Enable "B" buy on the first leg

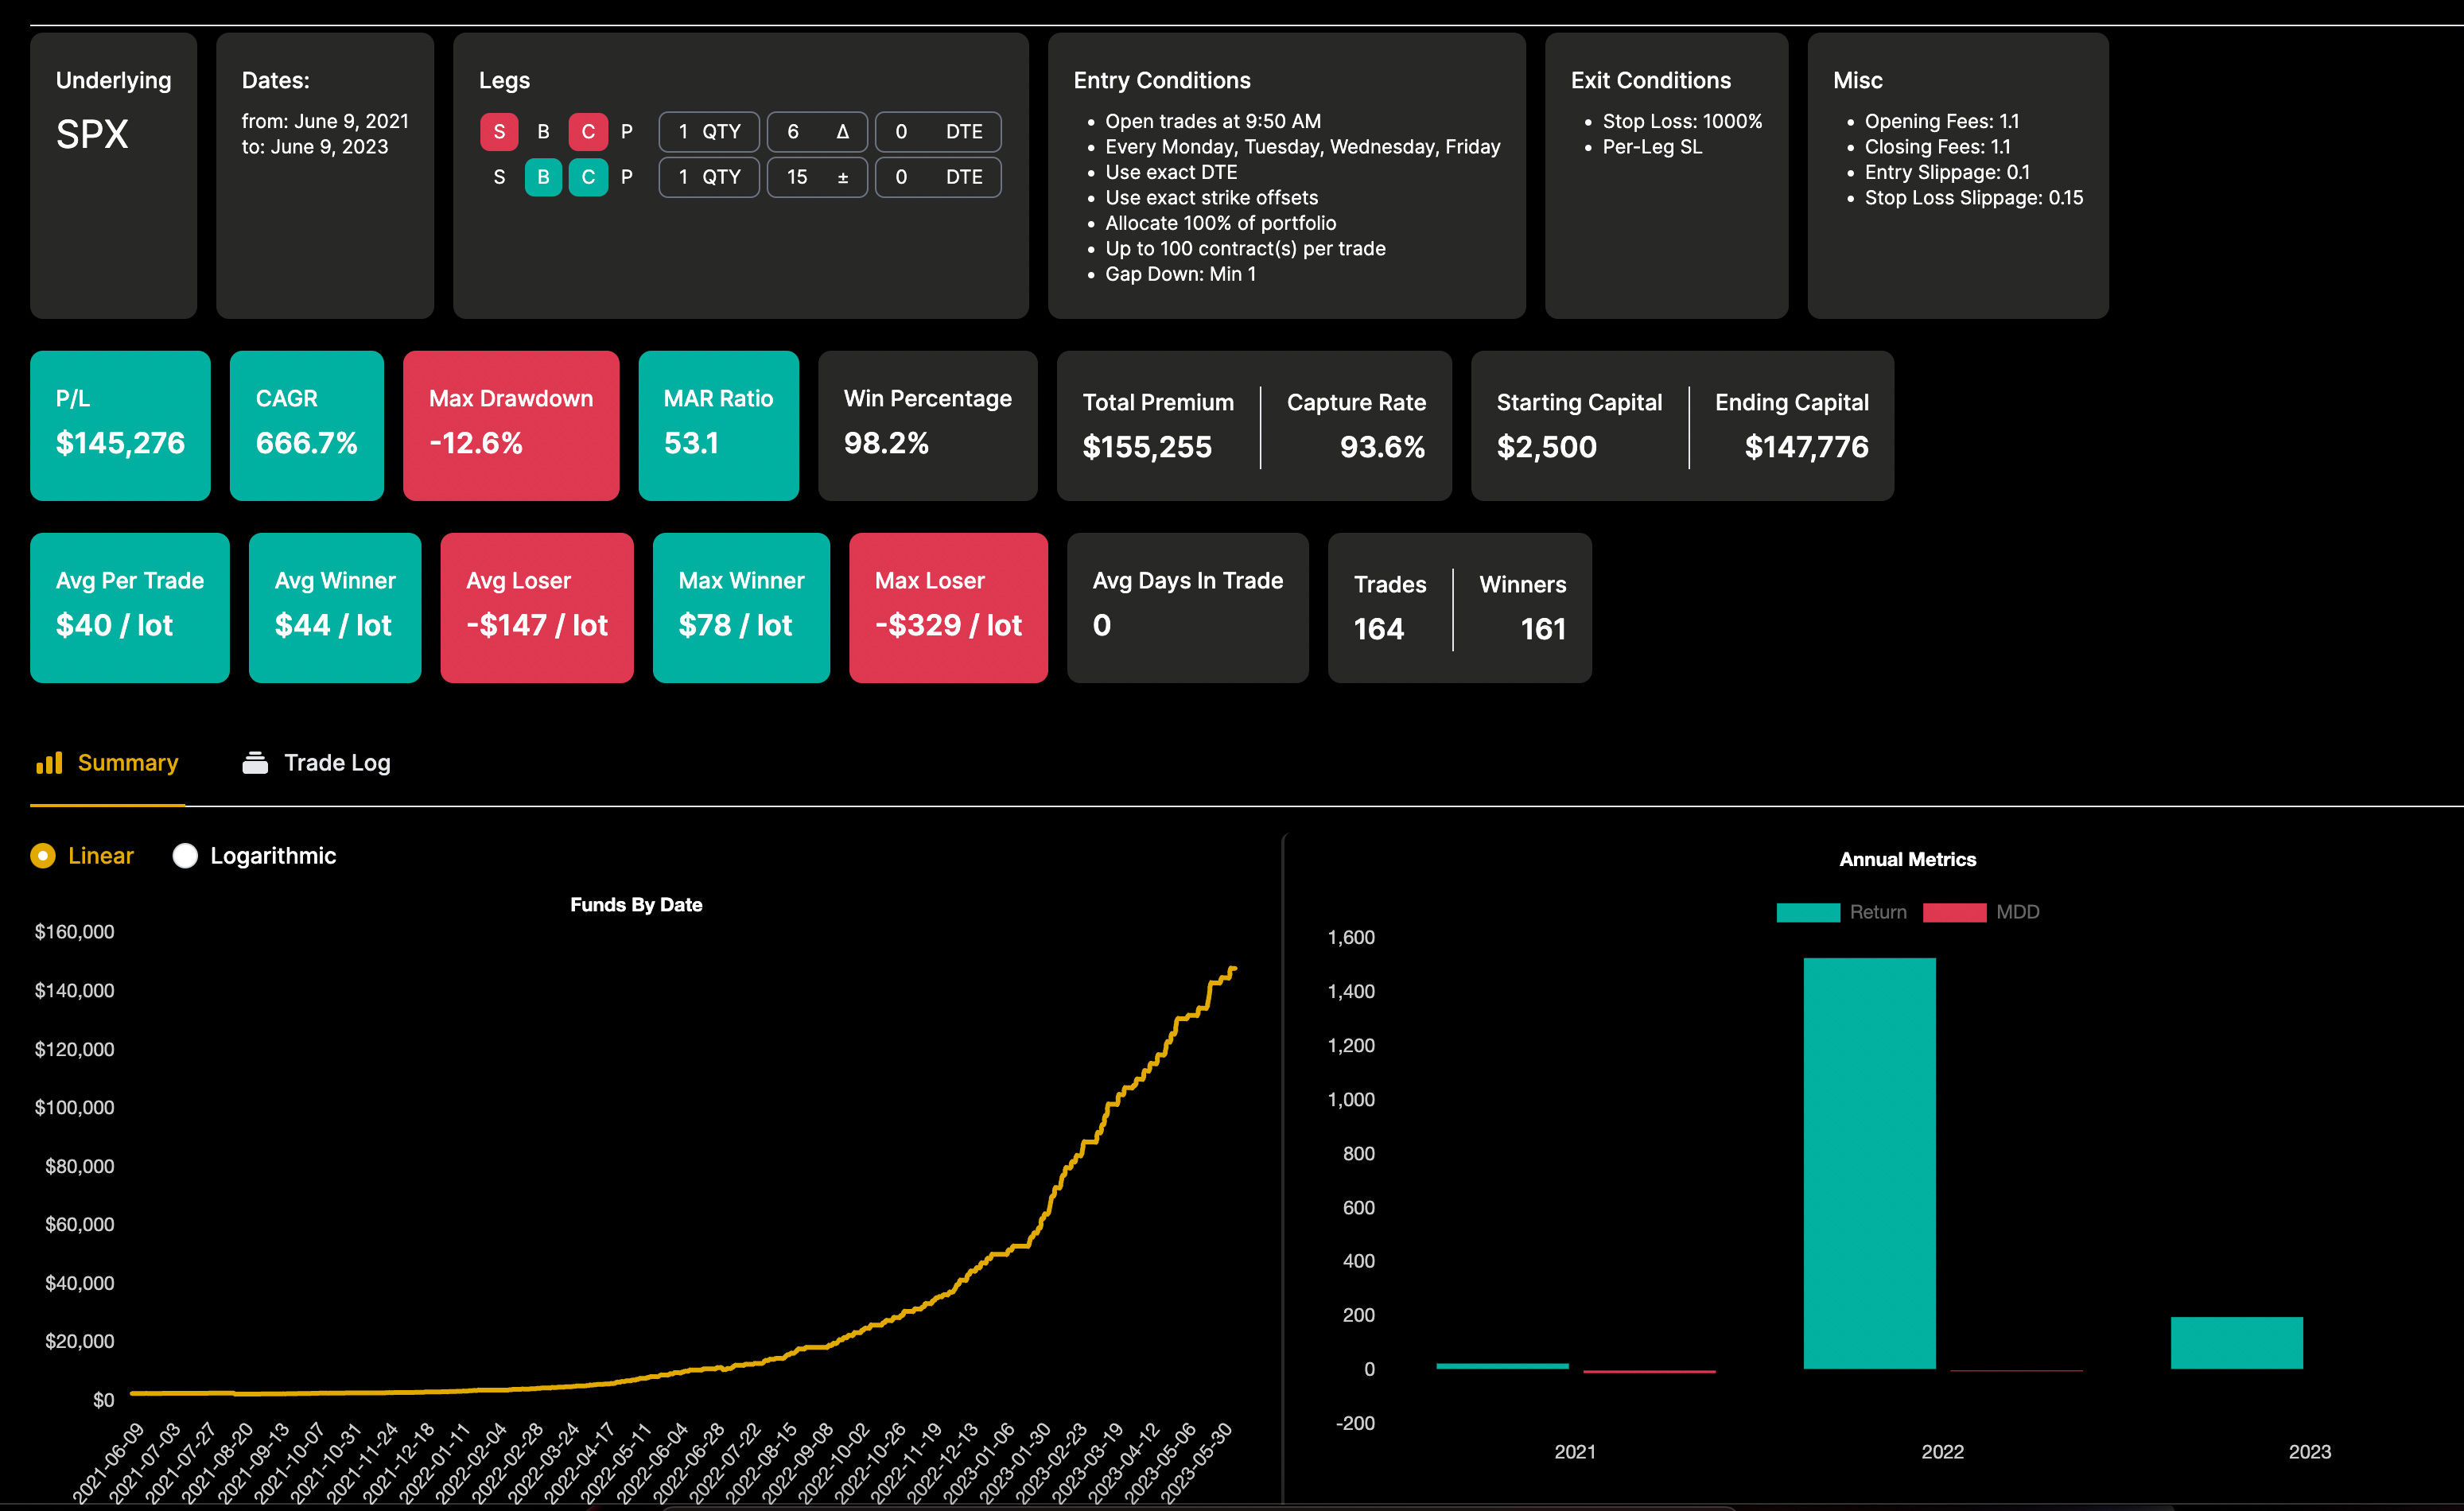point(543,131)
